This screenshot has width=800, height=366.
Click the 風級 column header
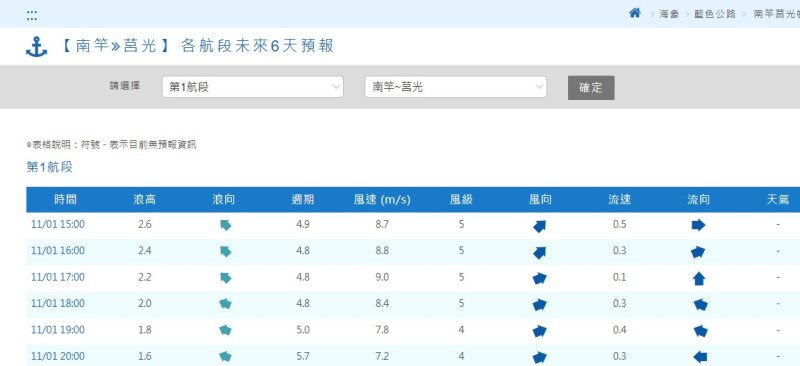pos(461,200)
